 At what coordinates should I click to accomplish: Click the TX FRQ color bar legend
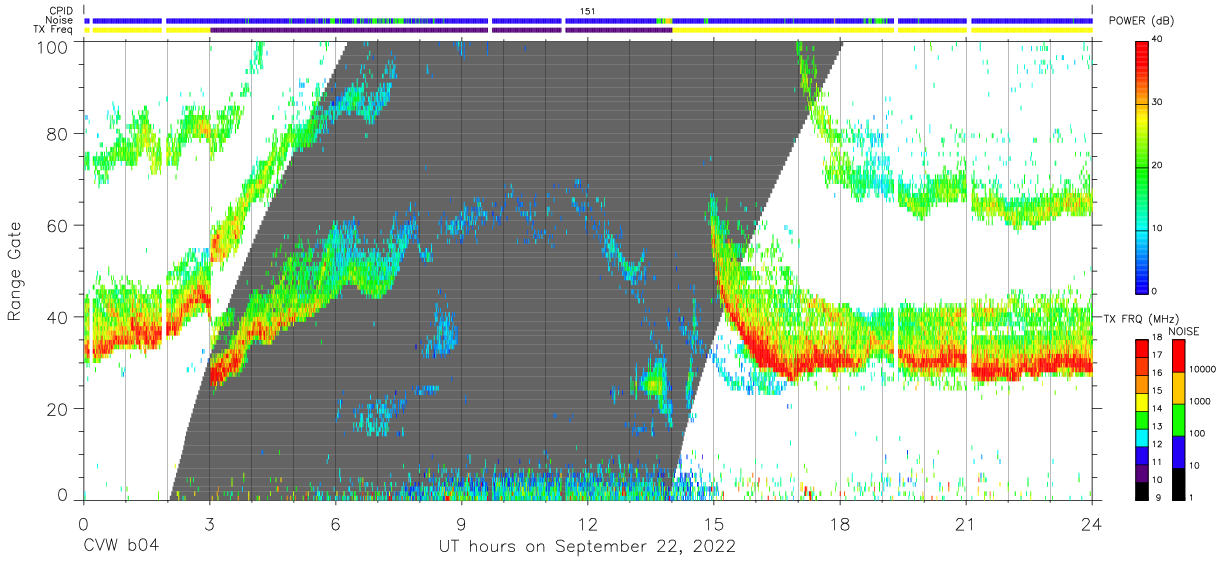[1142, 419]
